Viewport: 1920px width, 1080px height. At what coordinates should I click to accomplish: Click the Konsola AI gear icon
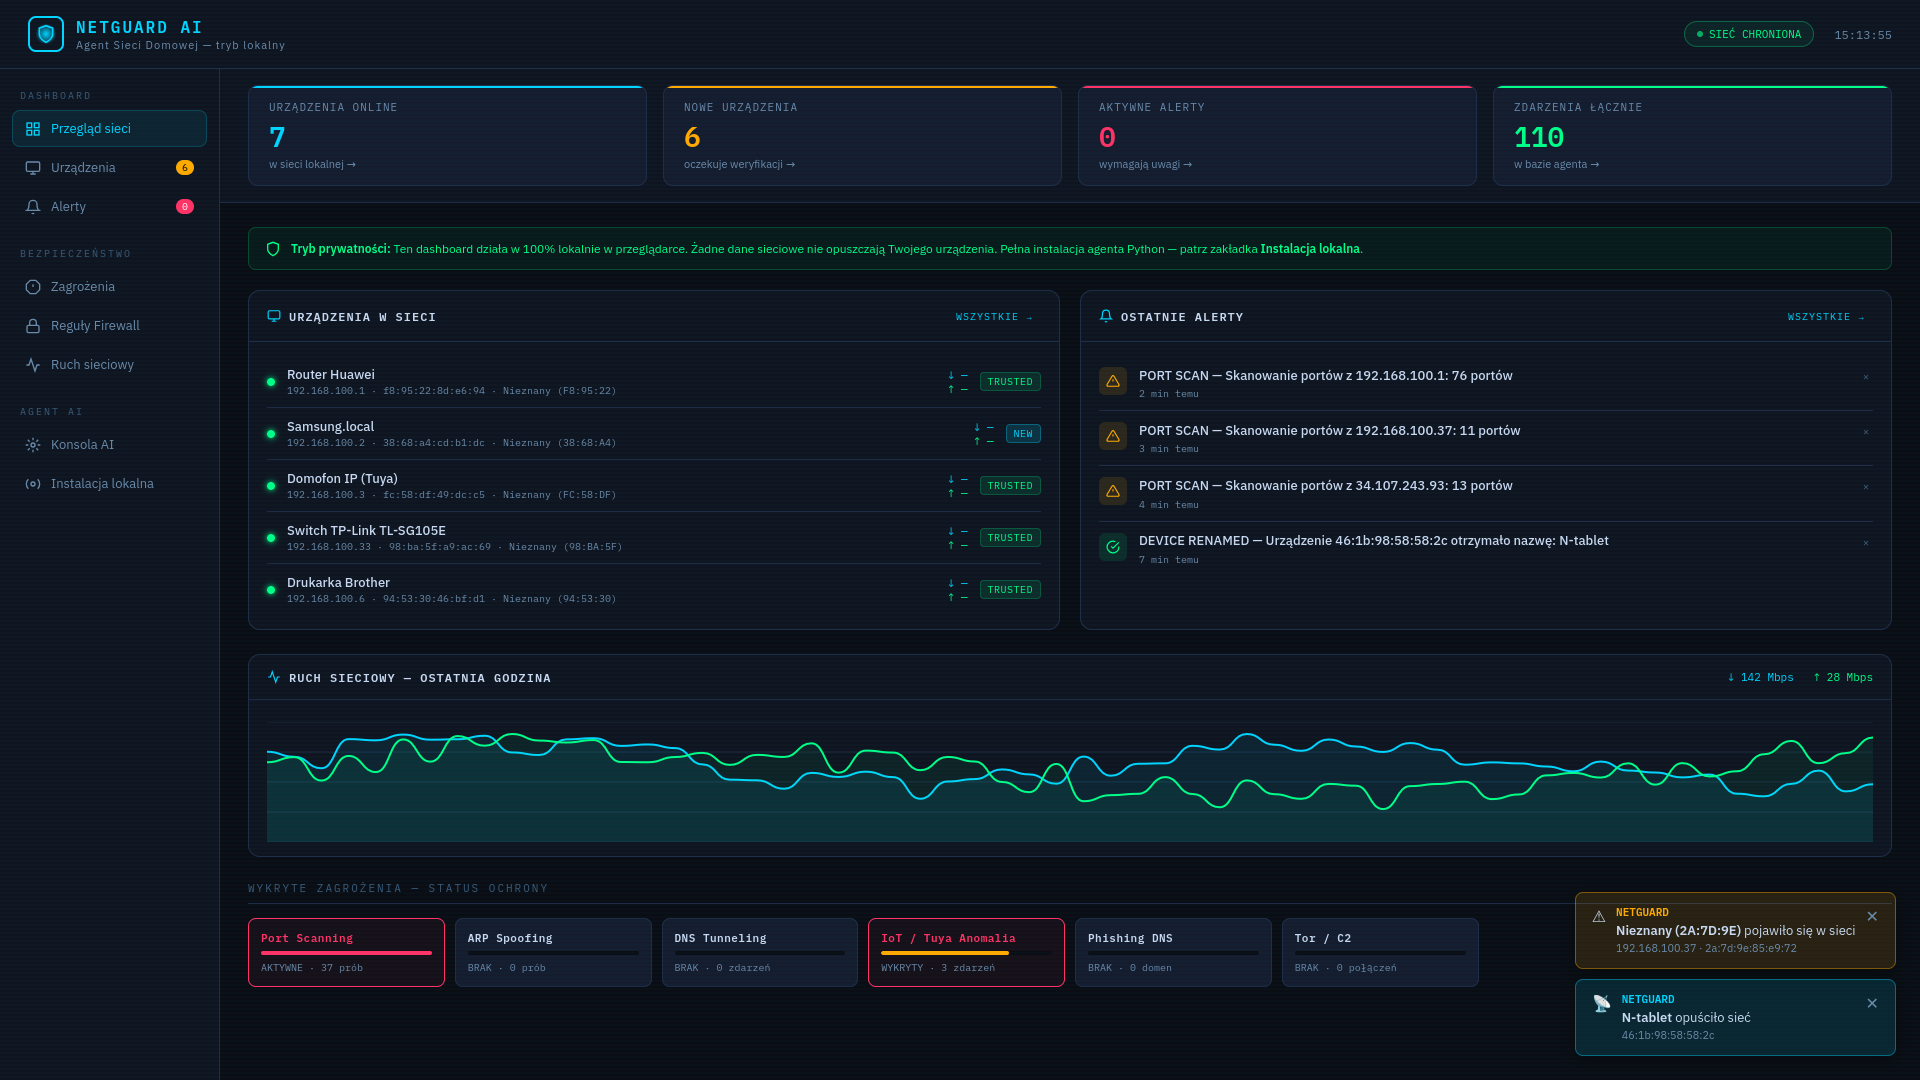[33, 445]
